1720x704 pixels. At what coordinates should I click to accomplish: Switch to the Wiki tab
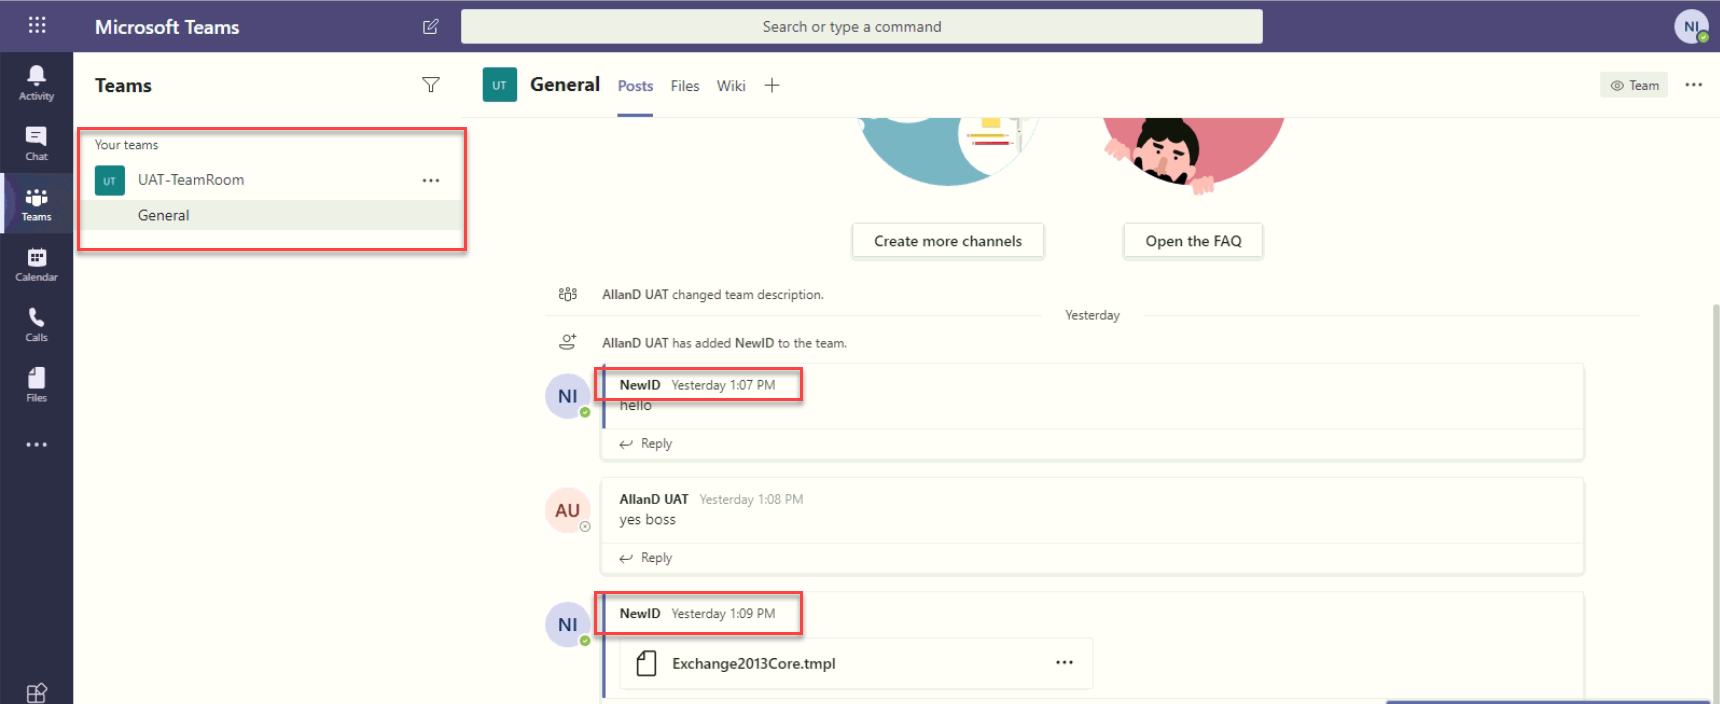point(731,86)
